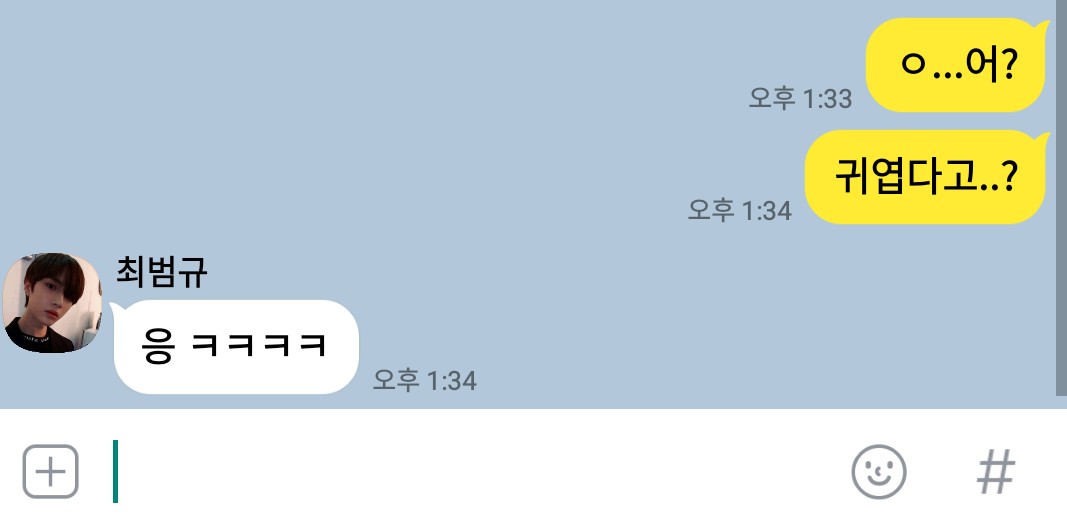This screenshot has width=1067, height=526.
Task: Tap the 오후 1:34 timestamp beside 응 ㅋㅋㅋㅋ
Action: point(425,380)
